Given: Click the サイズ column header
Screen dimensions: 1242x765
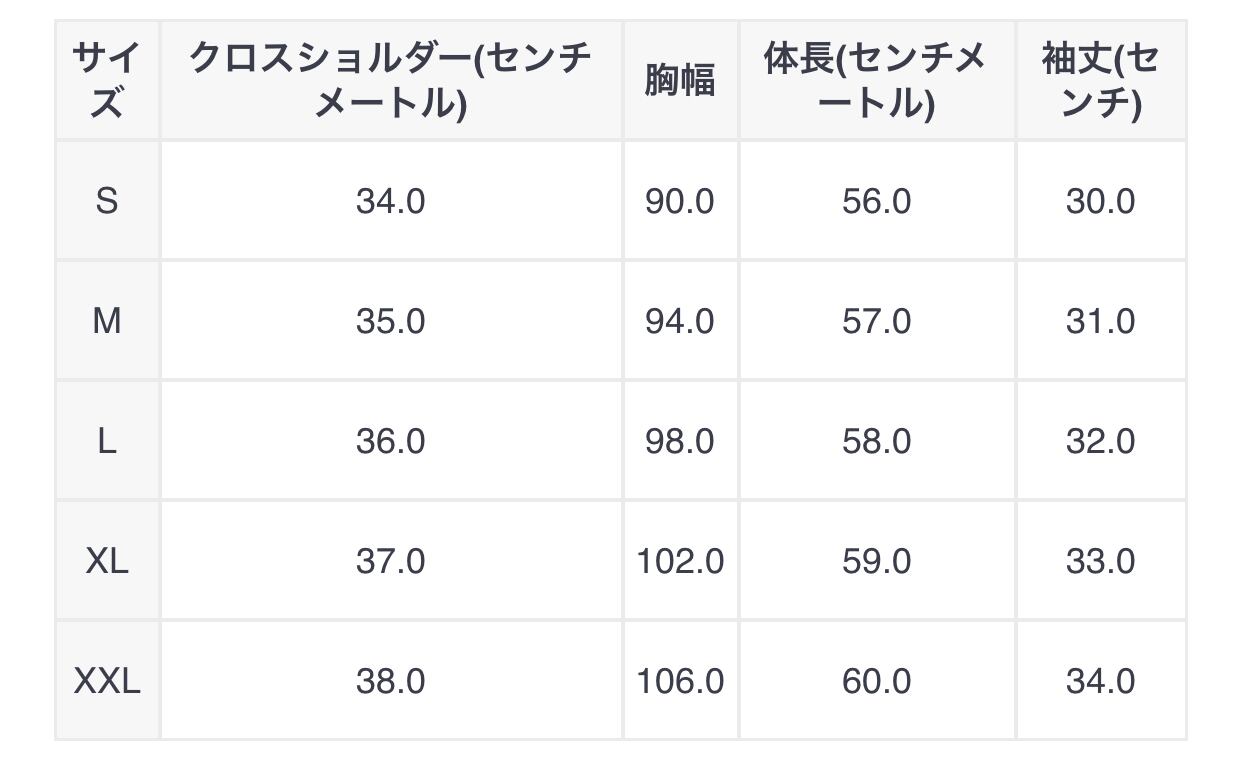Looking at the screenshot, I should [107, 80].
